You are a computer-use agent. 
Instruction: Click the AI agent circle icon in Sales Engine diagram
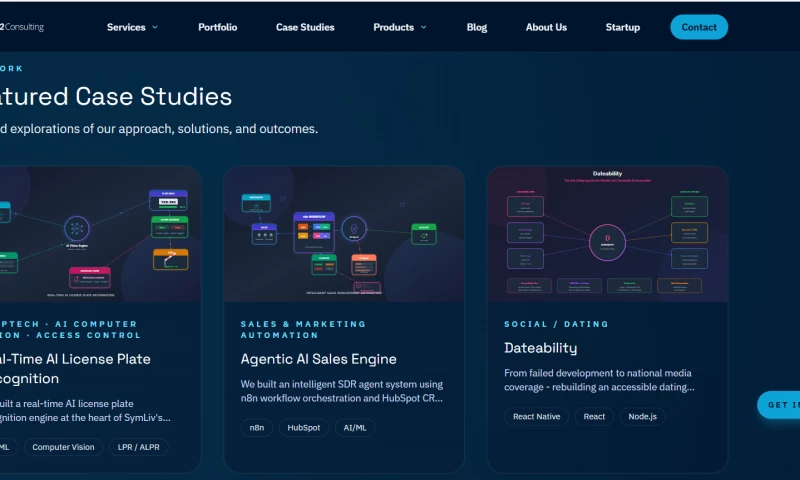(x=354, y=228)
